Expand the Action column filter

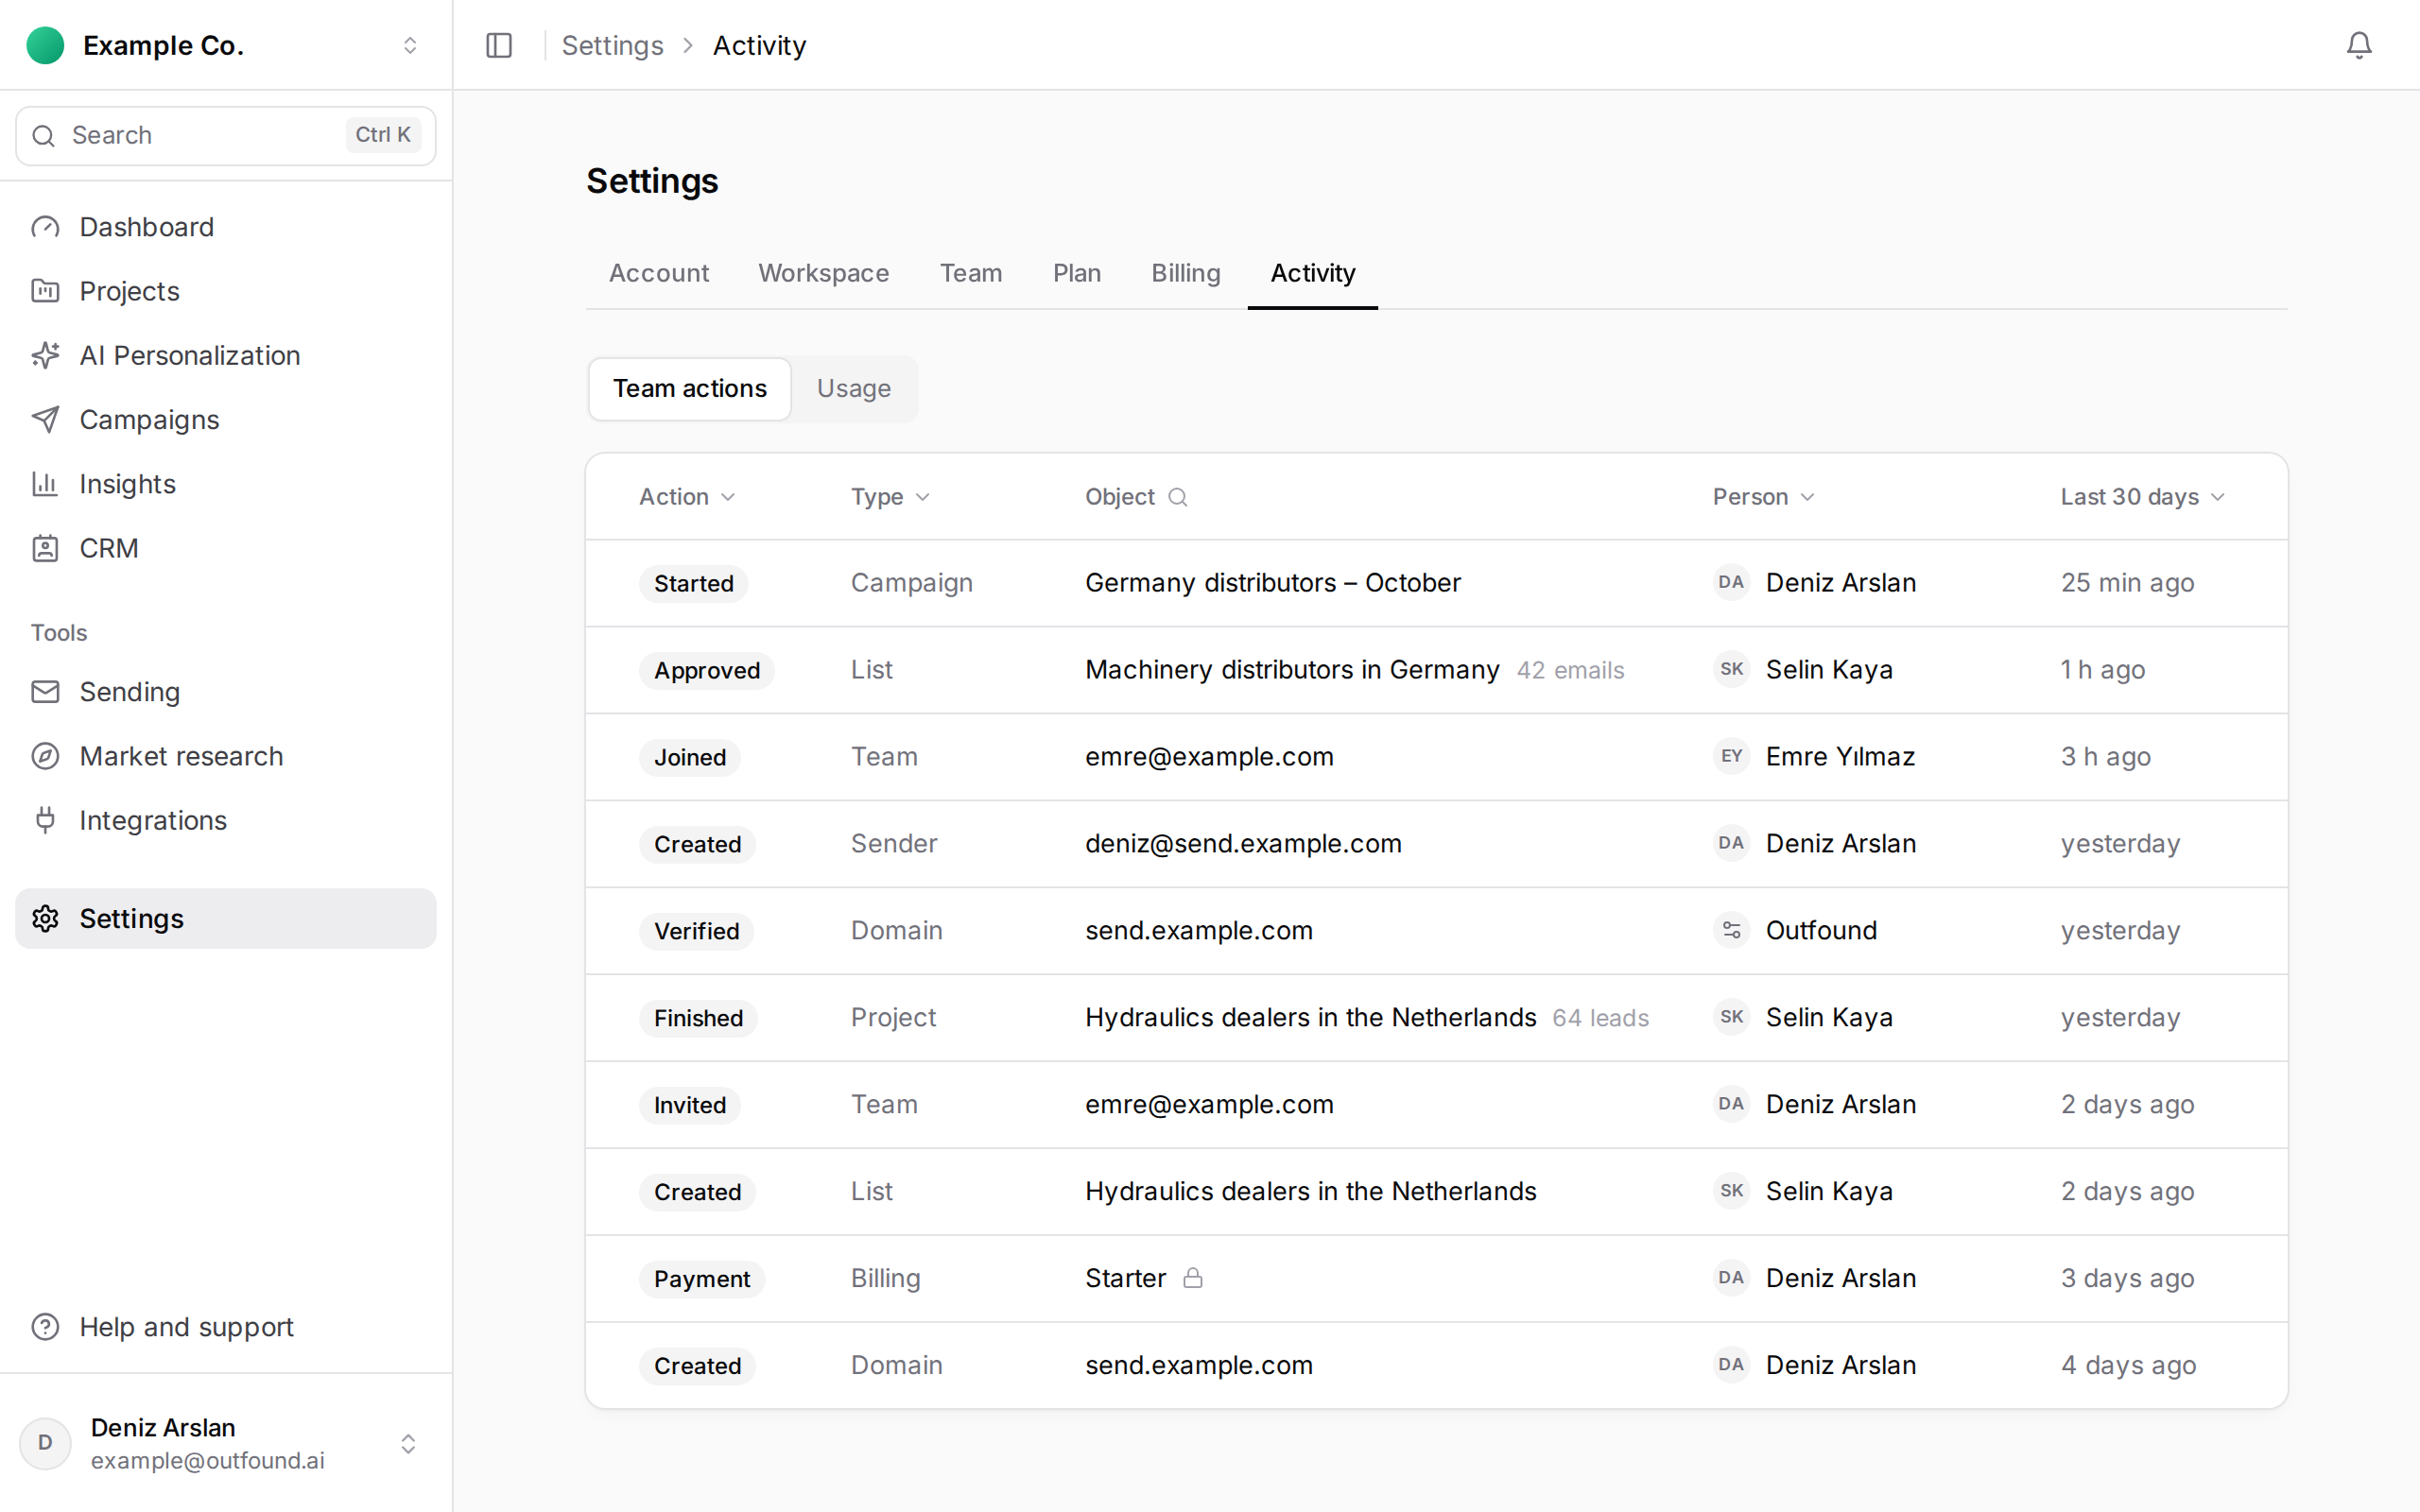(x=687, y=497)
